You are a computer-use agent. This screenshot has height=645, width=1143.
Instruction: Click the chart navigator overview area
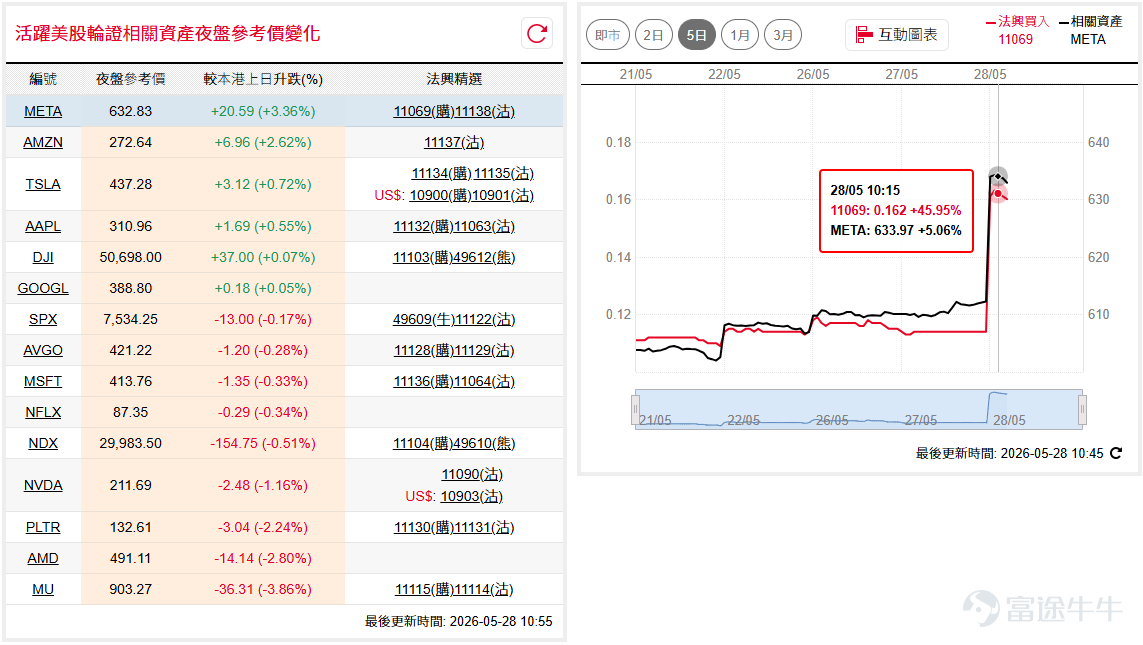[x=859, y=409]
